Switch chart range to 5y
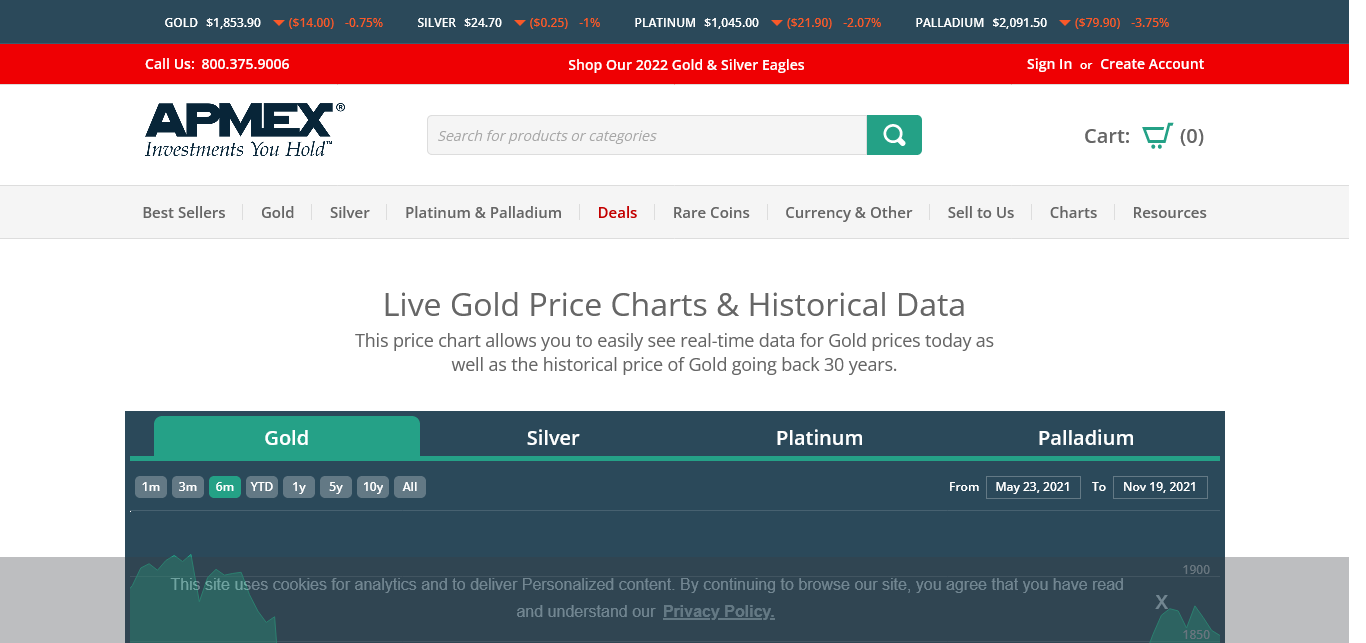The height and width of the screenshot is (643, 1366). (336, 487)
